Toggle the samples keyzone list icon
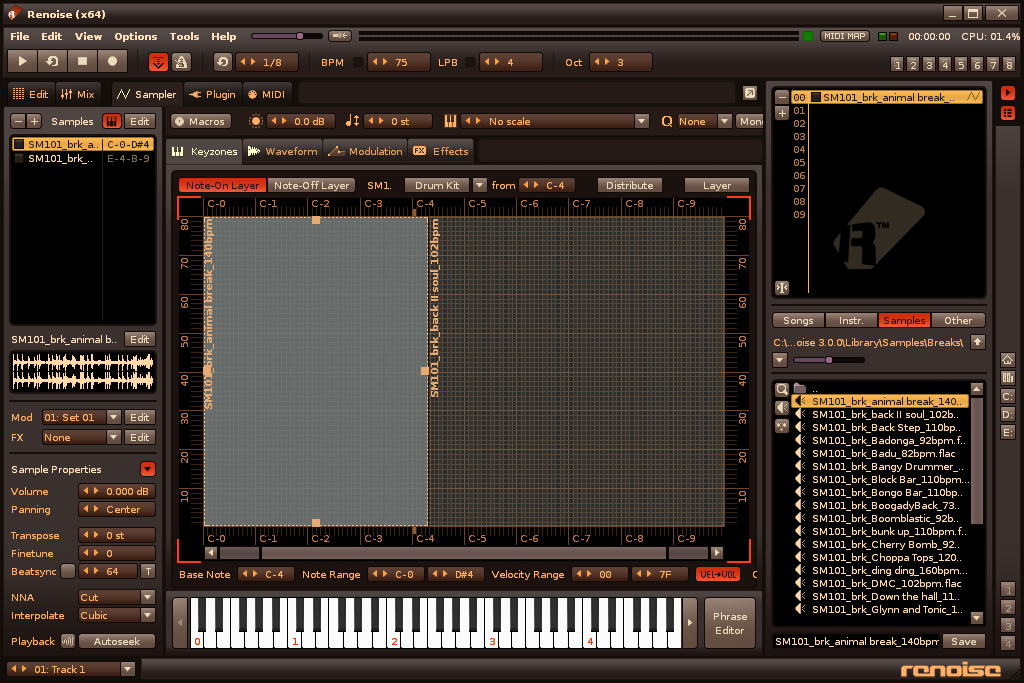This screenshot has width=1024, height=683. click(x=112, y=121)
